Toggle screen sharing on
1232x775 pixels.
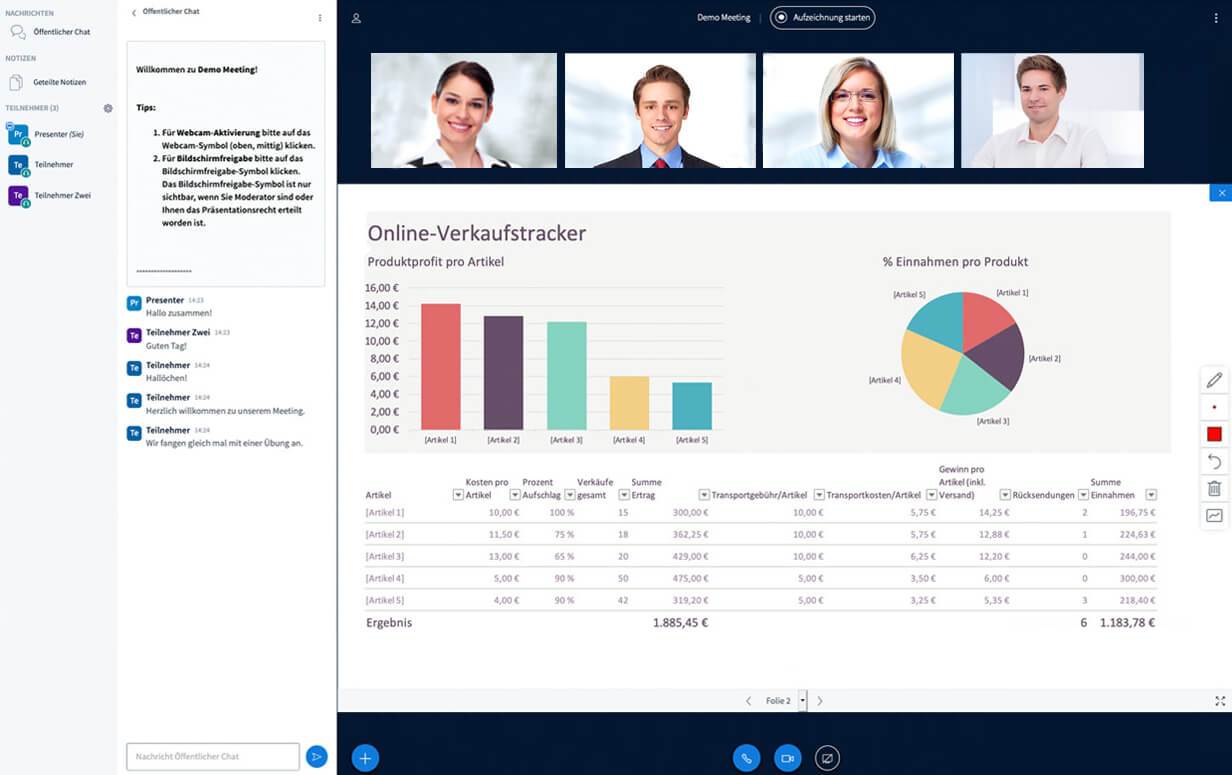click(828, 758)
